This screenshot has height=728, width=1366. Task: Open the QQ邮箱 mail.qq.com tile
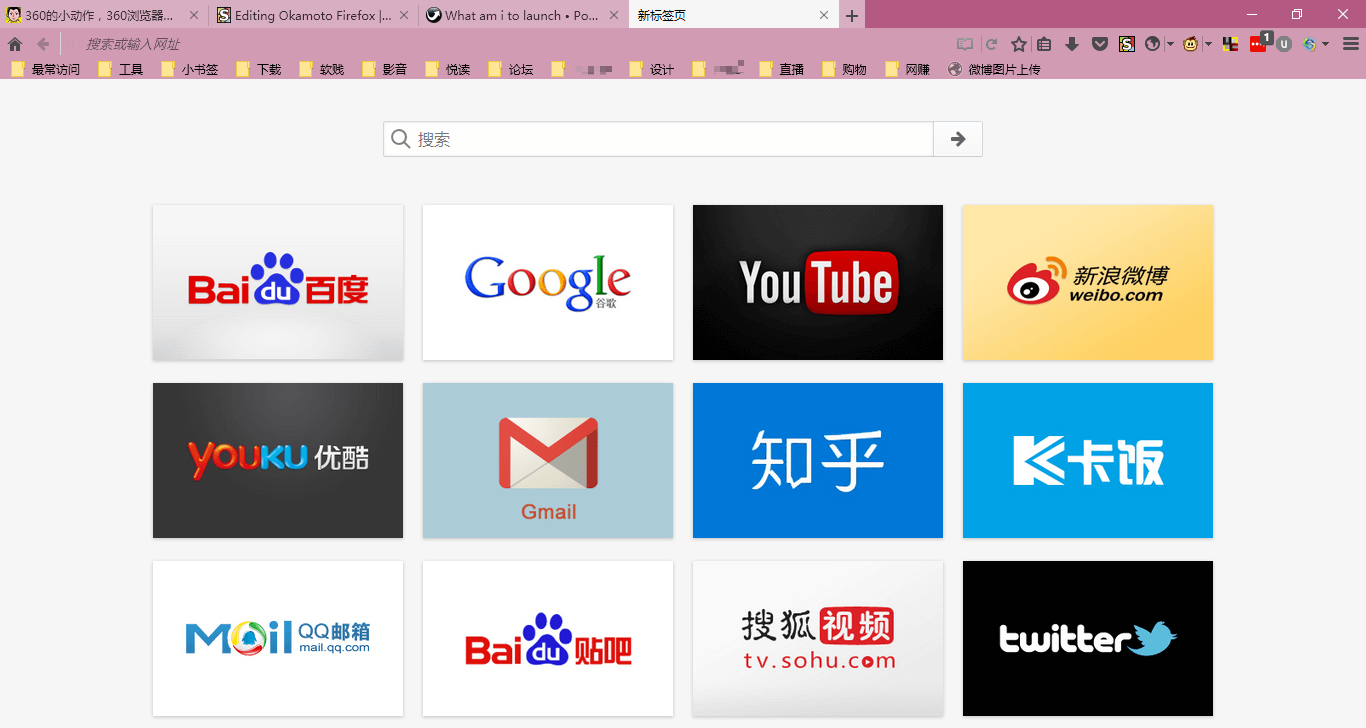pos(278,638)
